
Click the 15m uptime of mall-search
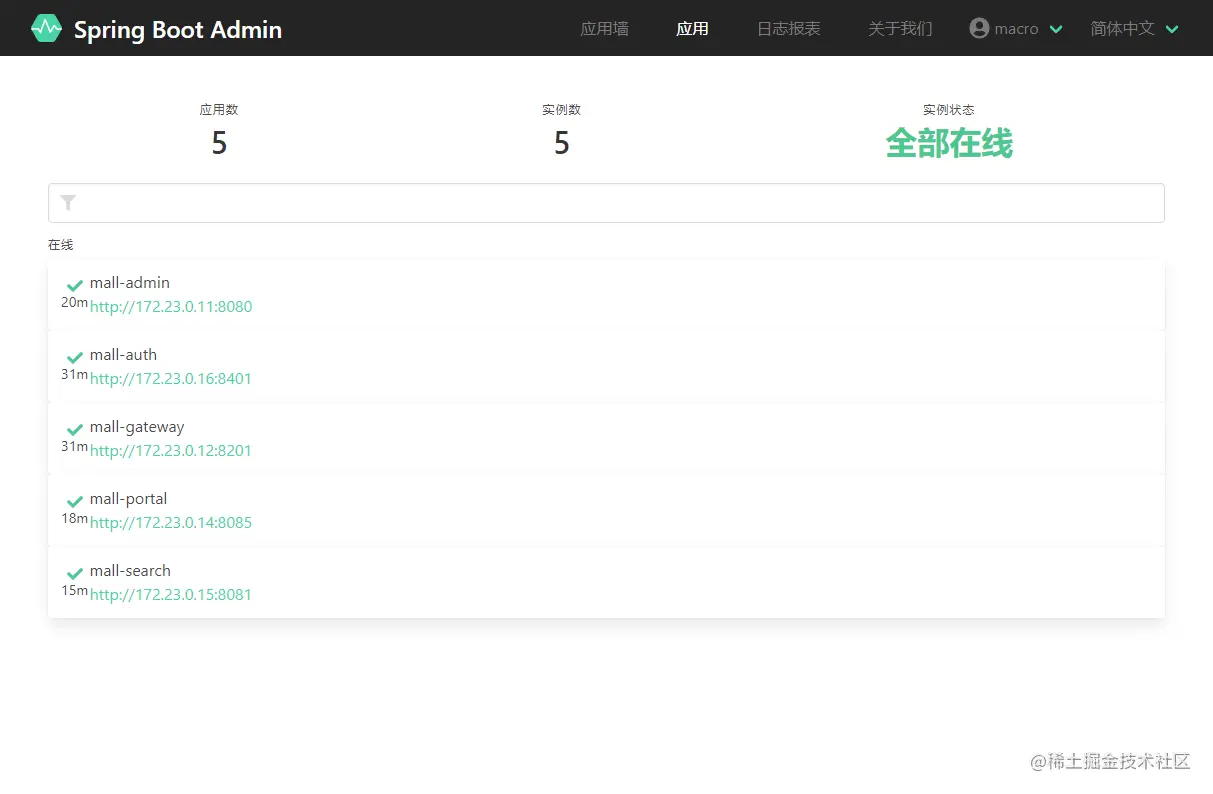pos(74,590)
